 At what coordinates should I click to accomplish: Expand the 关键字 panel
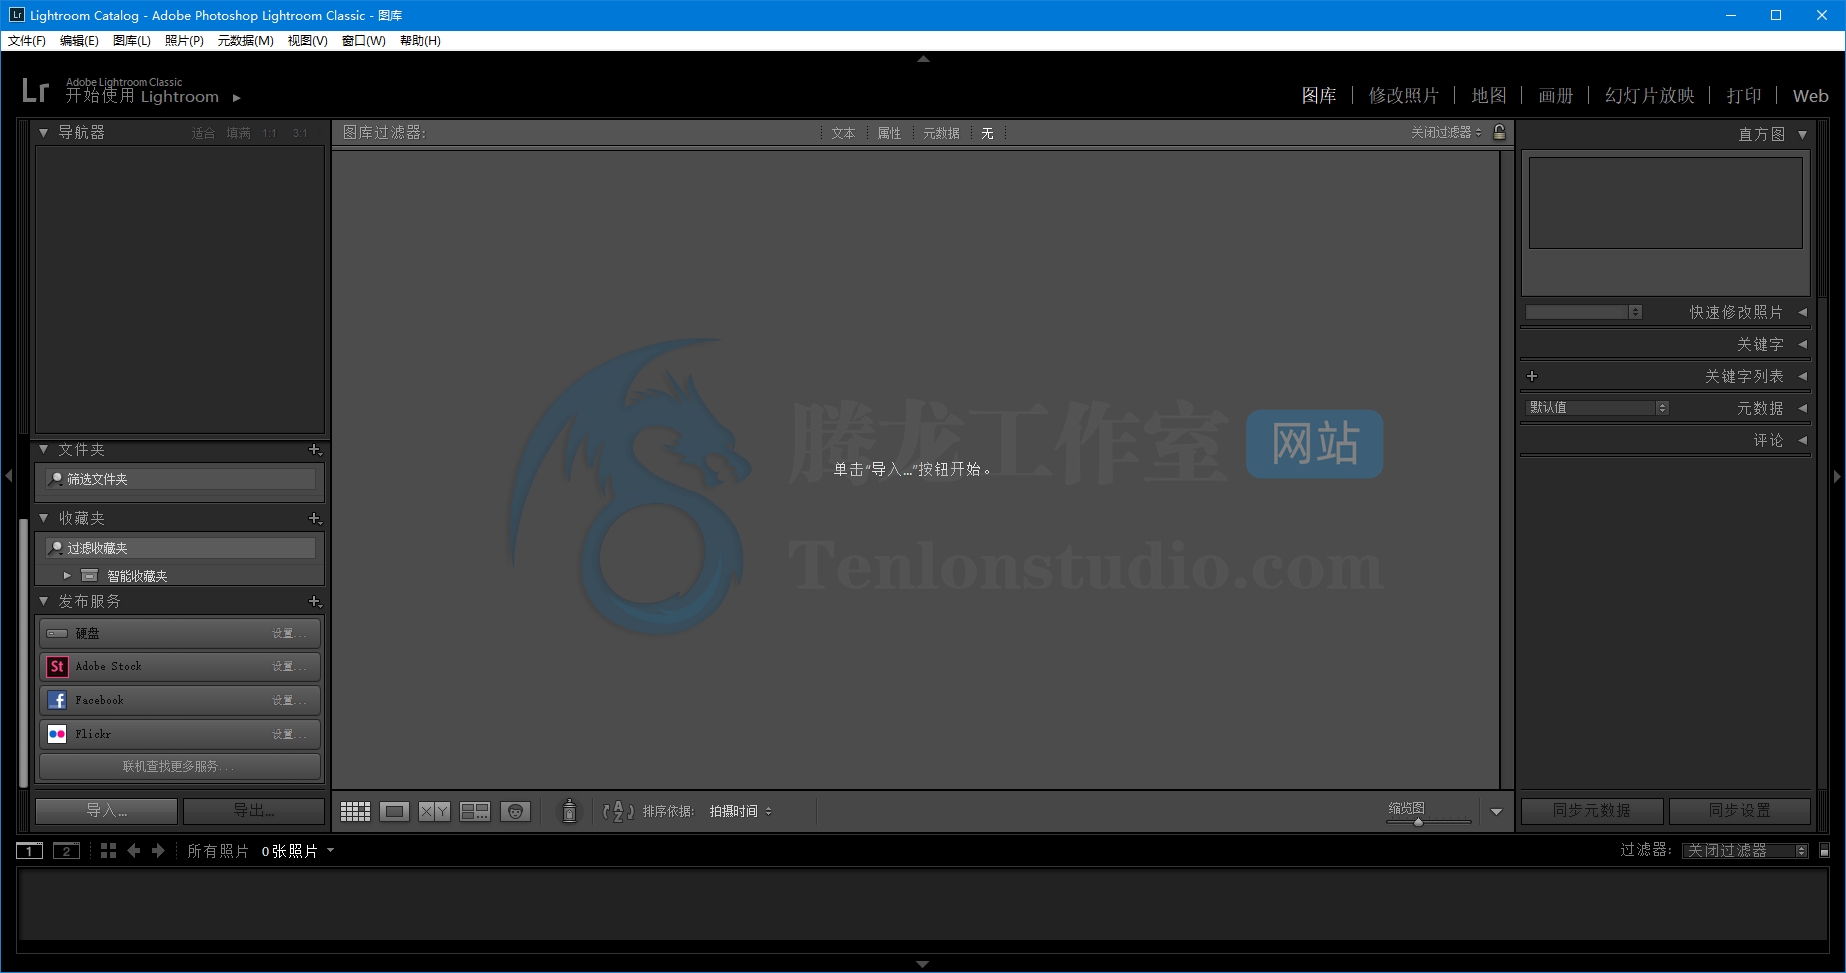point(1802,344)
